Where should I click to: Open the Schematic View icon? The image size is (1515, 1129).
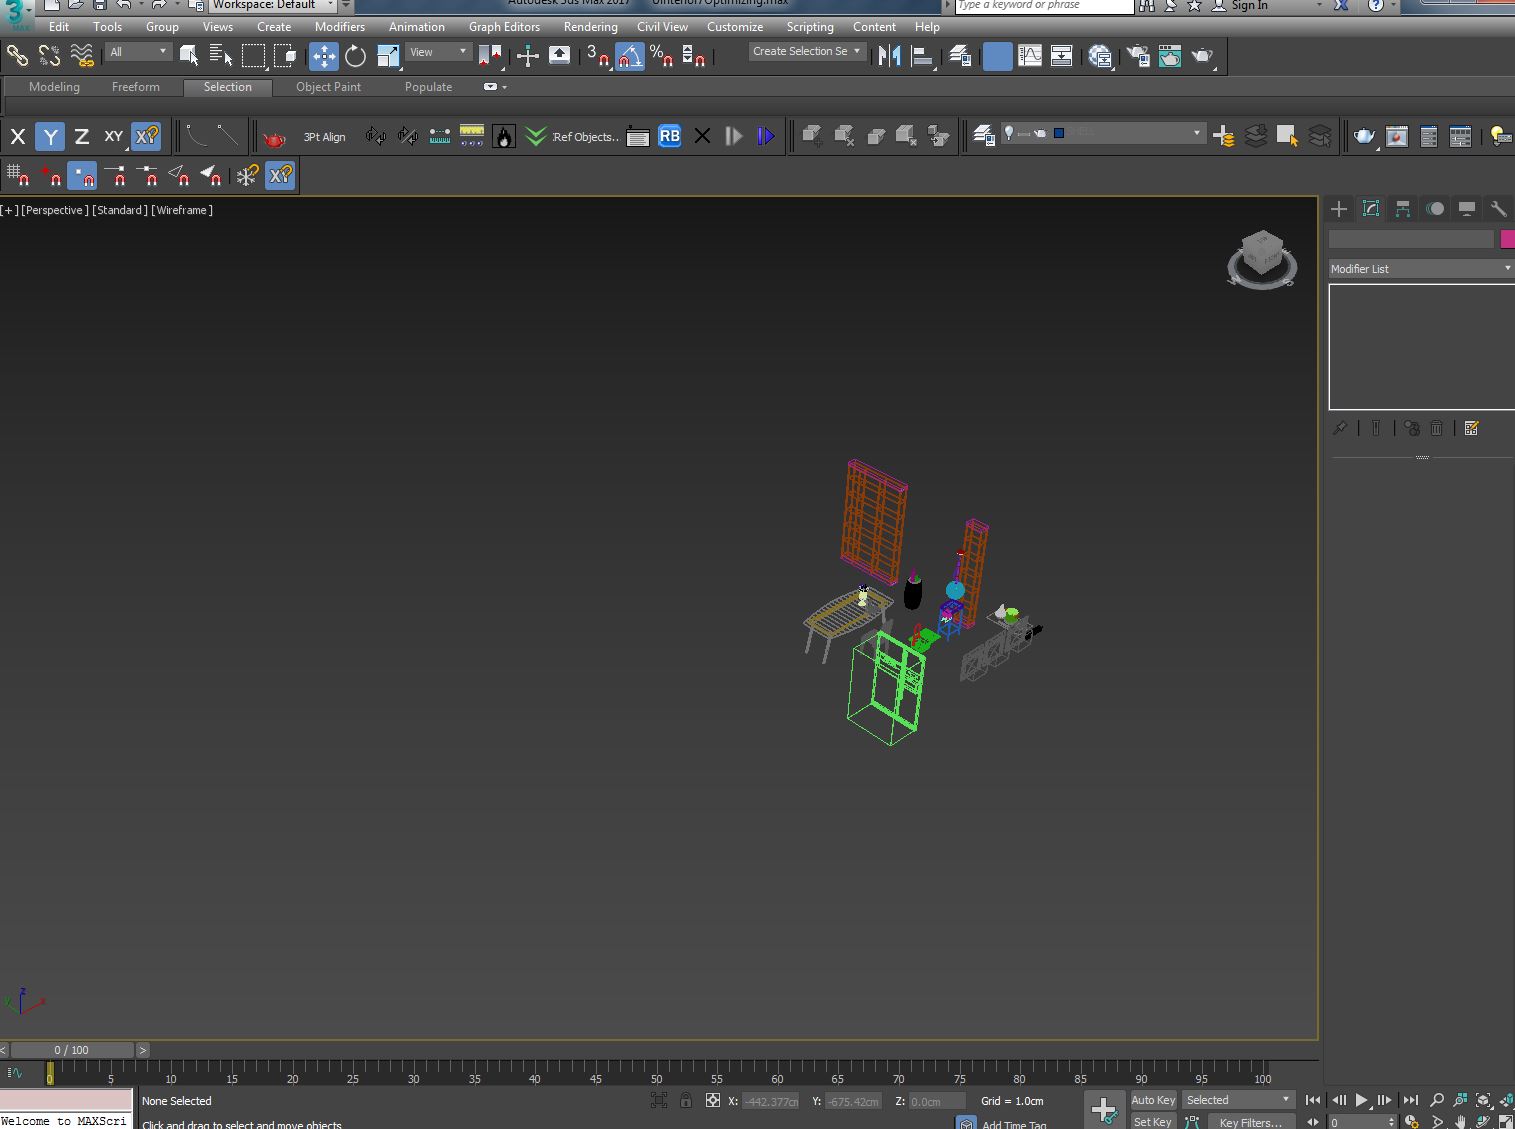pyautogui.click(x=1061, y=55)
